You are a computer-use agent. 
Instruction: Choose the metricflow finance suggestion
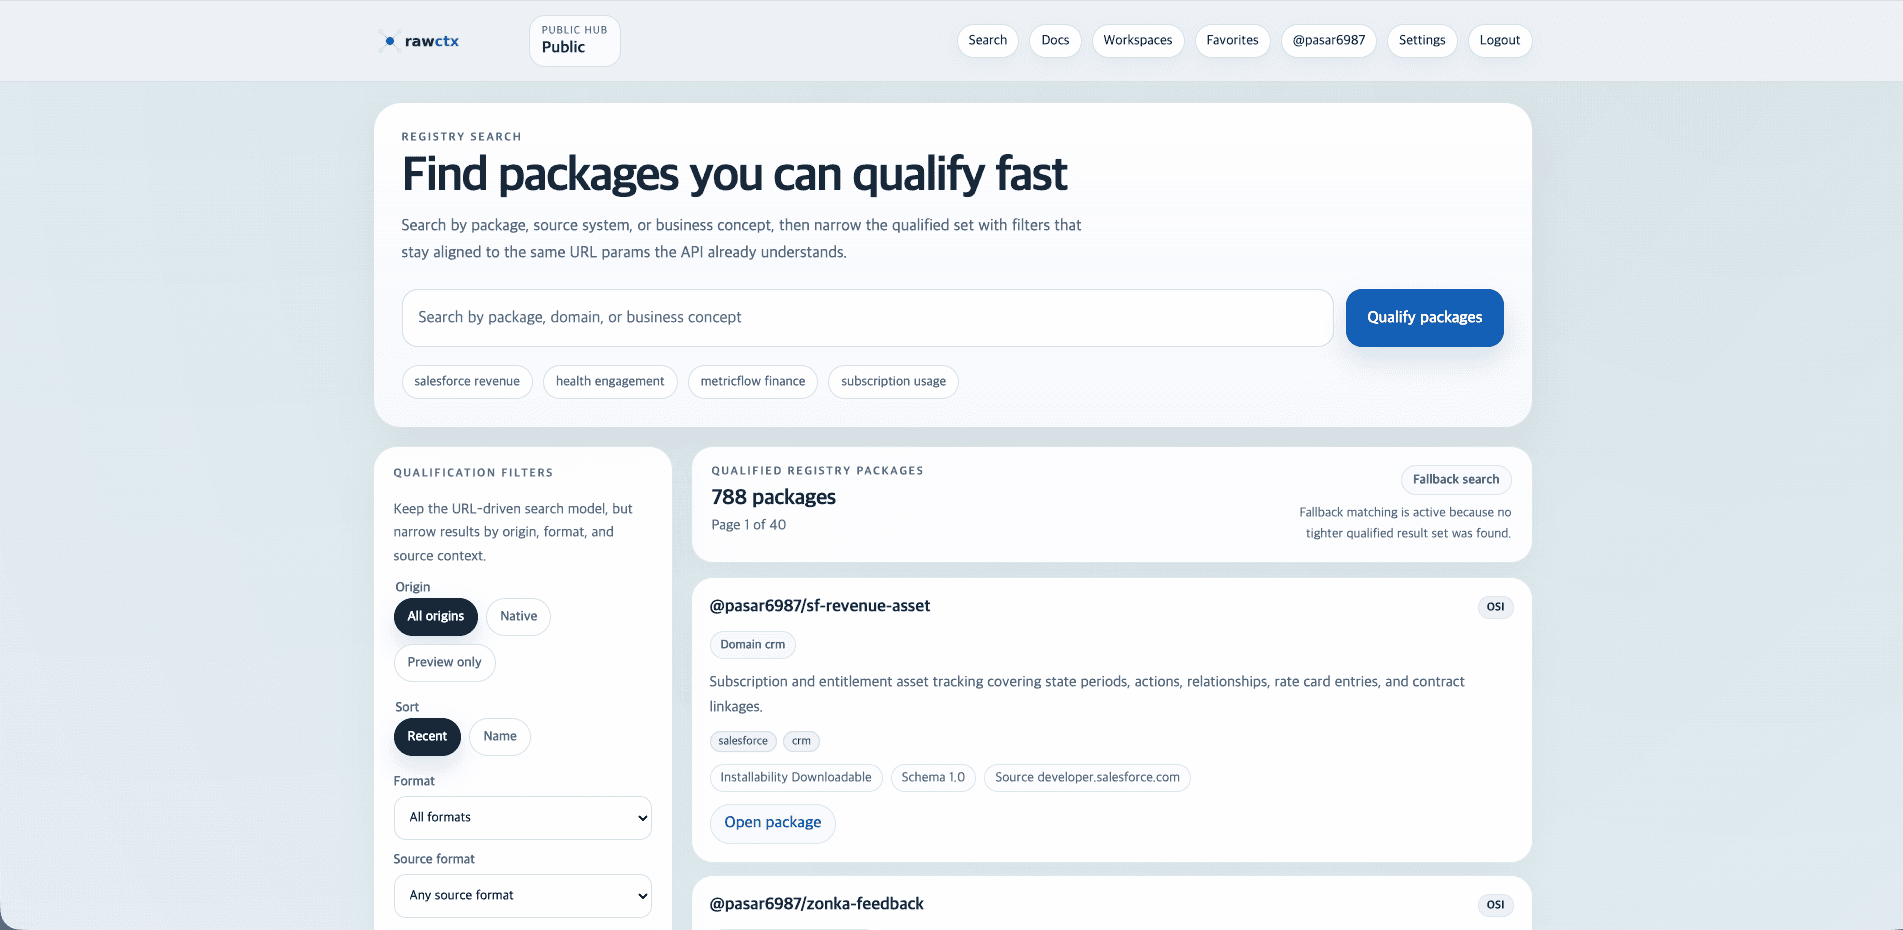(752, 382)
